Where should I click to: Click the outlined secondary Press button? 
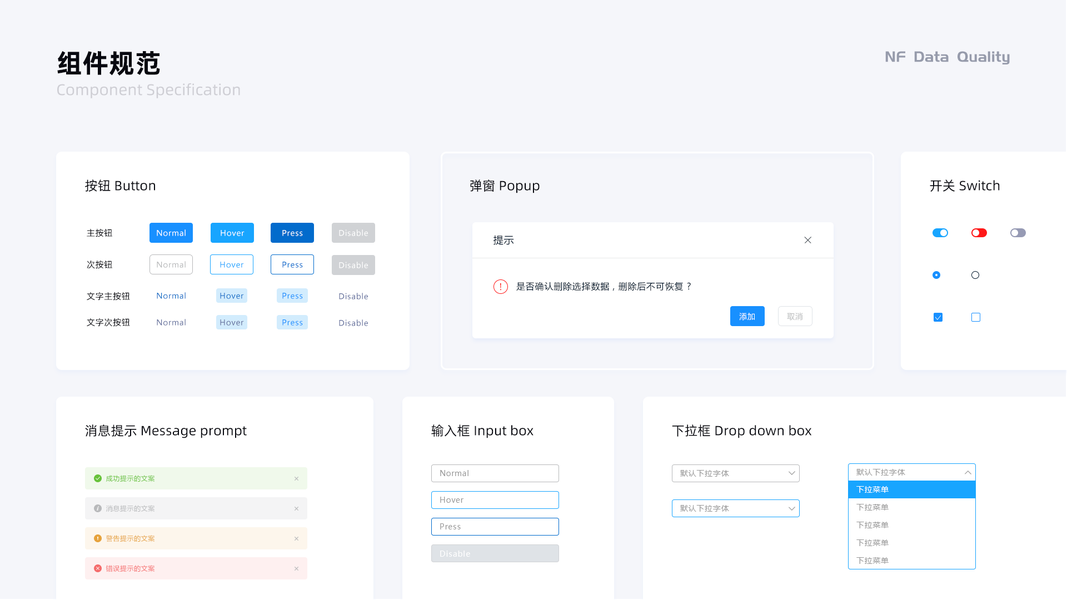pos(292,265)
